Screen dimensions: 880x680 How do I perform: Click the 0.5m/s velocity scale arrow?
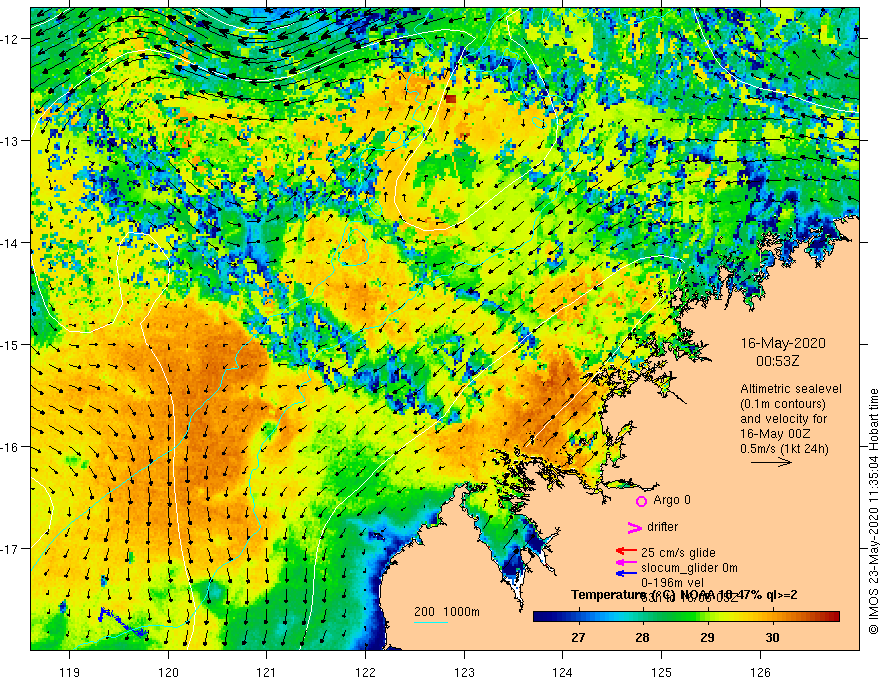click(x=771, y=462)
